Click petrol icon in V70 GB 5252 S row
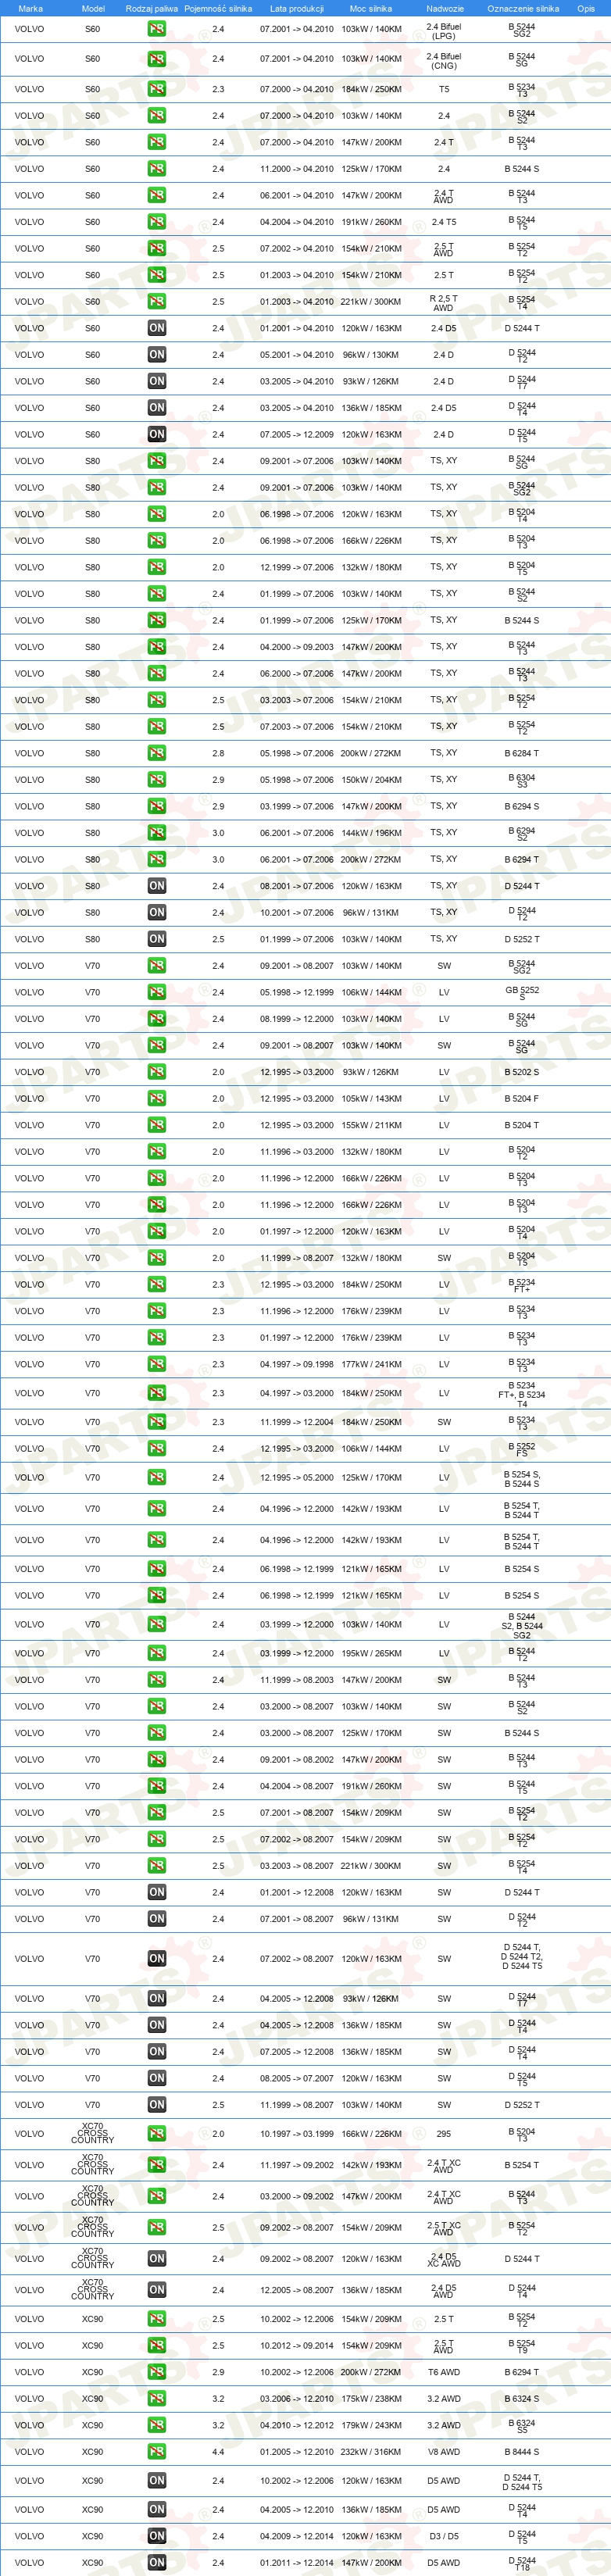The width and height of the screenshot is (611, 2576). tap(157, 992)
